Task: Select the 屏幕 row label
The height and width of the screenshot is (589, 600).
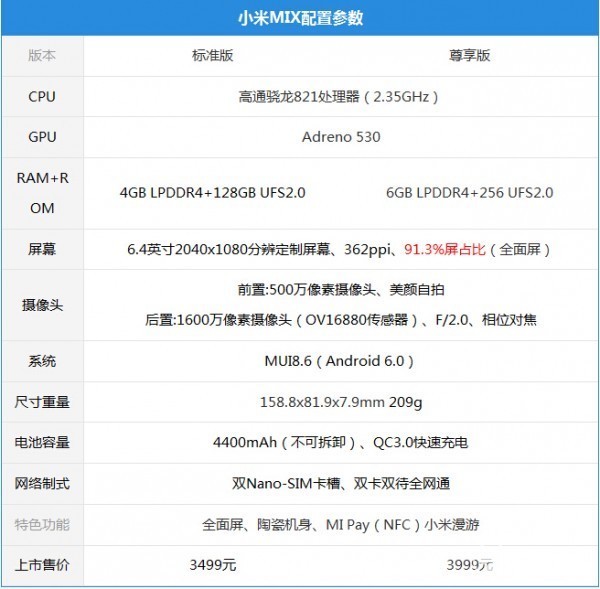Action: tap(42, 250)
